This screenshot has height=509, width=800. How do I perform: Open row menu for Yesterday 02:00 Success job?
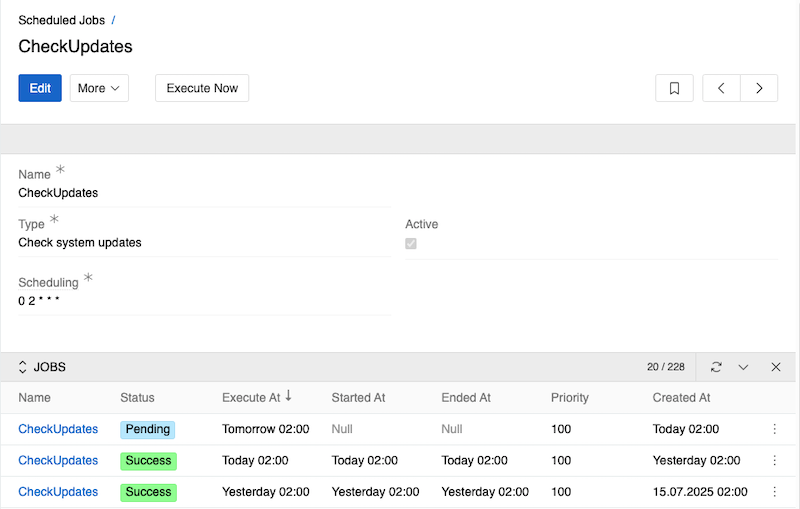click(774, 492)
